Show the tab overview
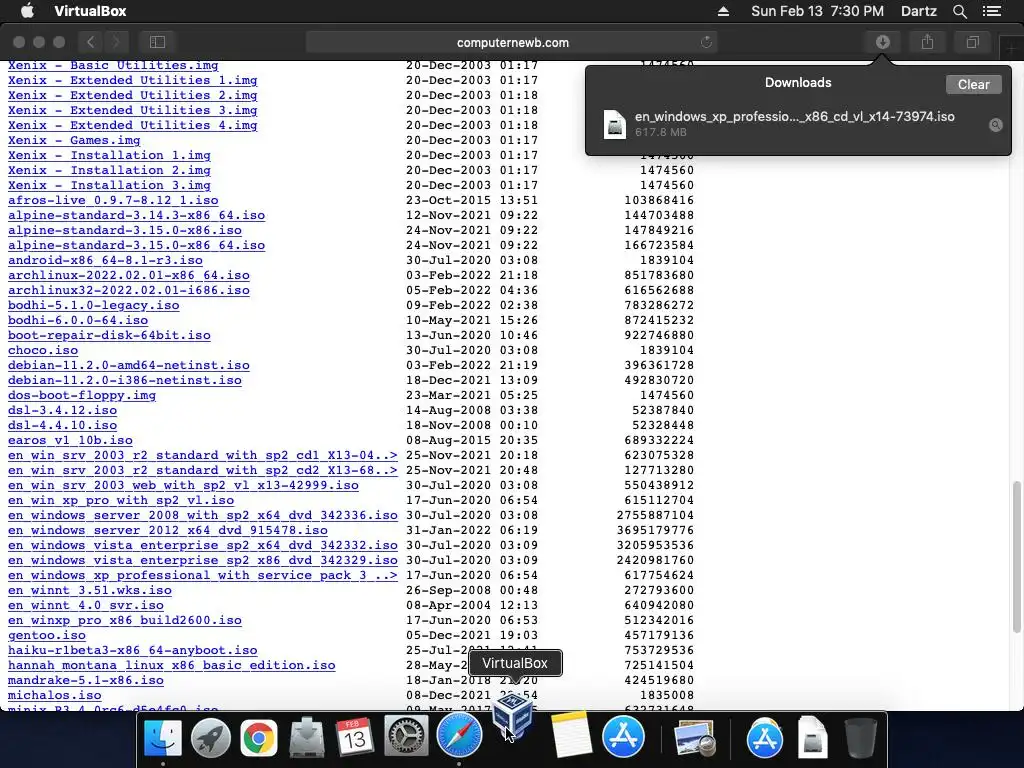This screenshot has width=1024, height=768. (972, 42)
